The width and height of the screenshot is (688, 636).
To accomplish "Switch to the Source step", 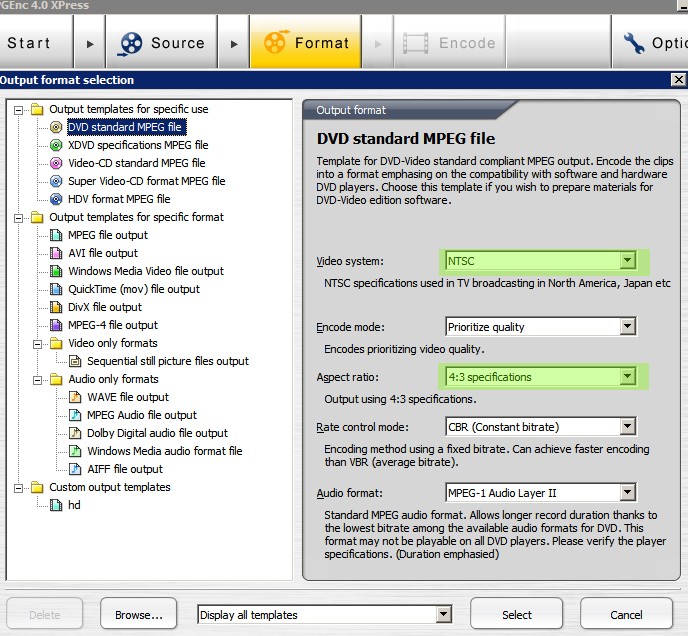I will click(161, 42).
